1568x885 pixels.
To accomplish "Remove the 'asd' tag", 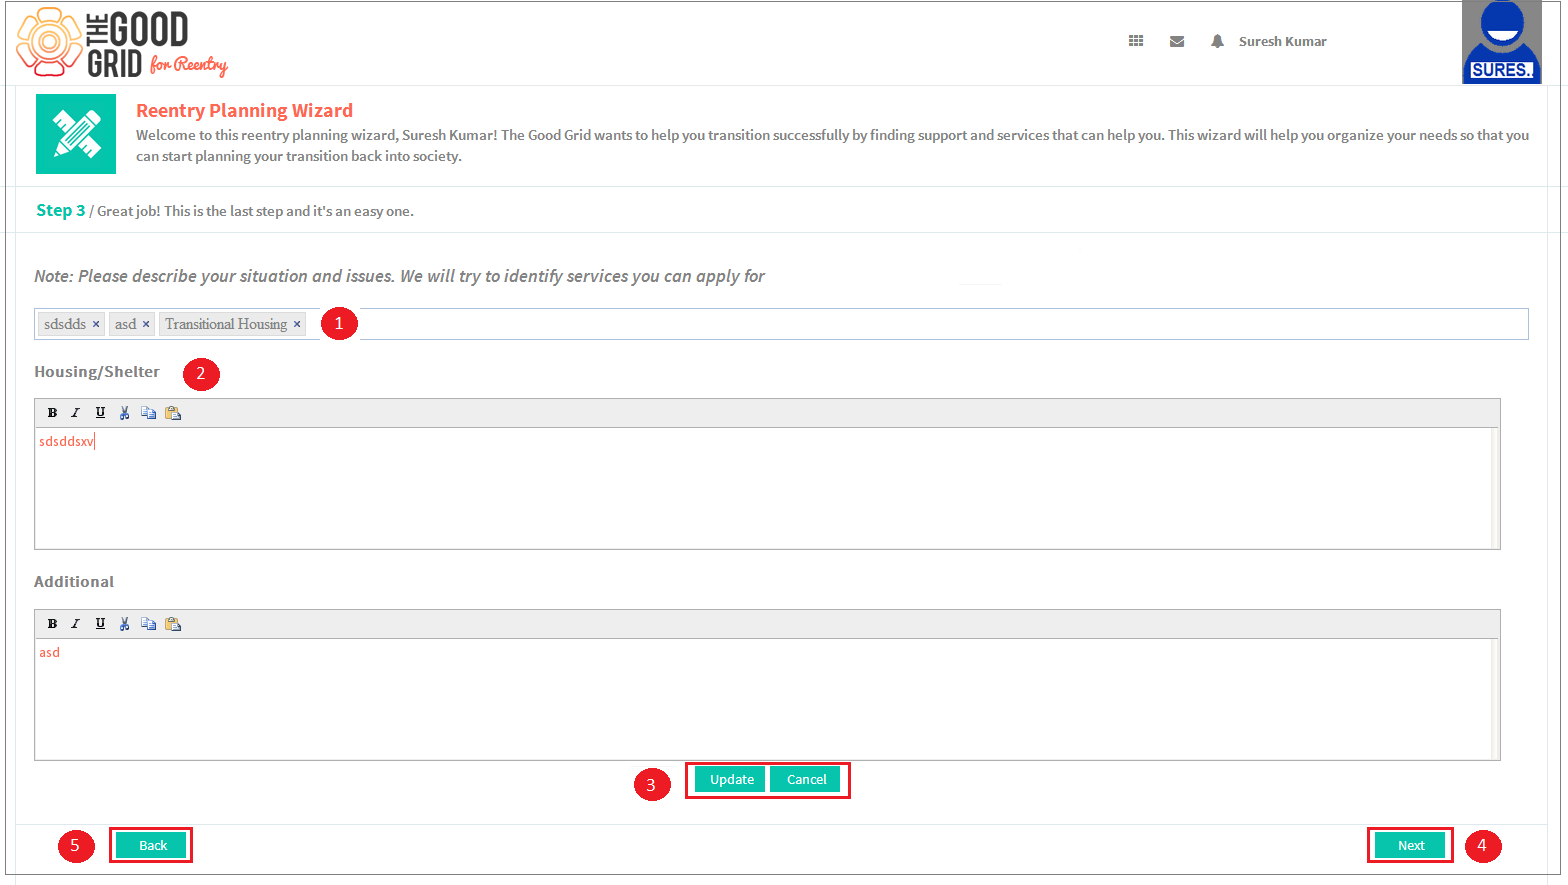I will point(146,324).
